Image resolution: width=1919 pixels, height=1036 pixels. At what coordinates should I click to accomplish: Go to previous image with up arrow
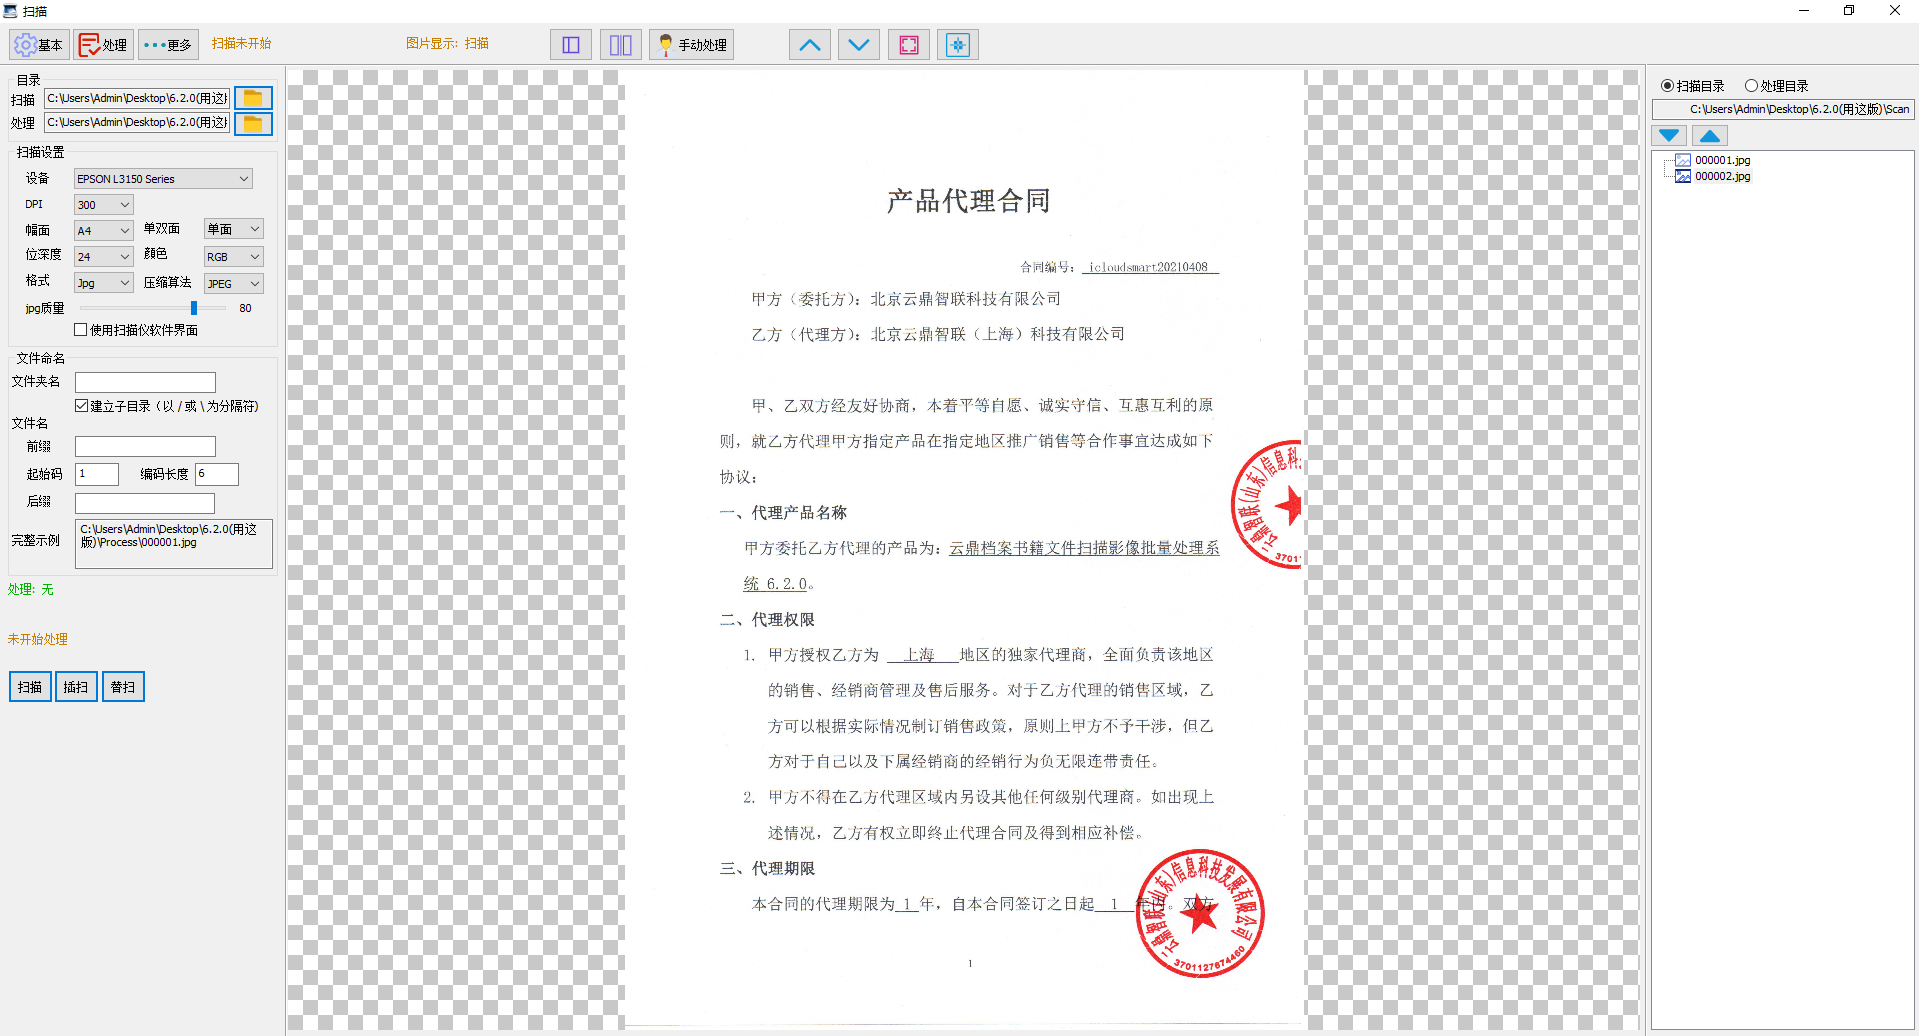[x=809, y=45]
